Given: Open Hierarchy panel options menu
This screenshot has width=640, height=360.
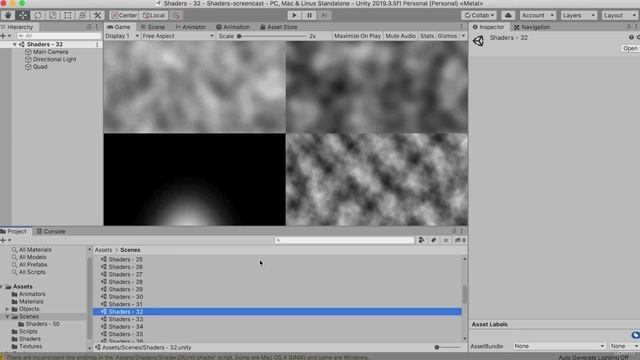Looking at the screenshot, I should (97, 27).
